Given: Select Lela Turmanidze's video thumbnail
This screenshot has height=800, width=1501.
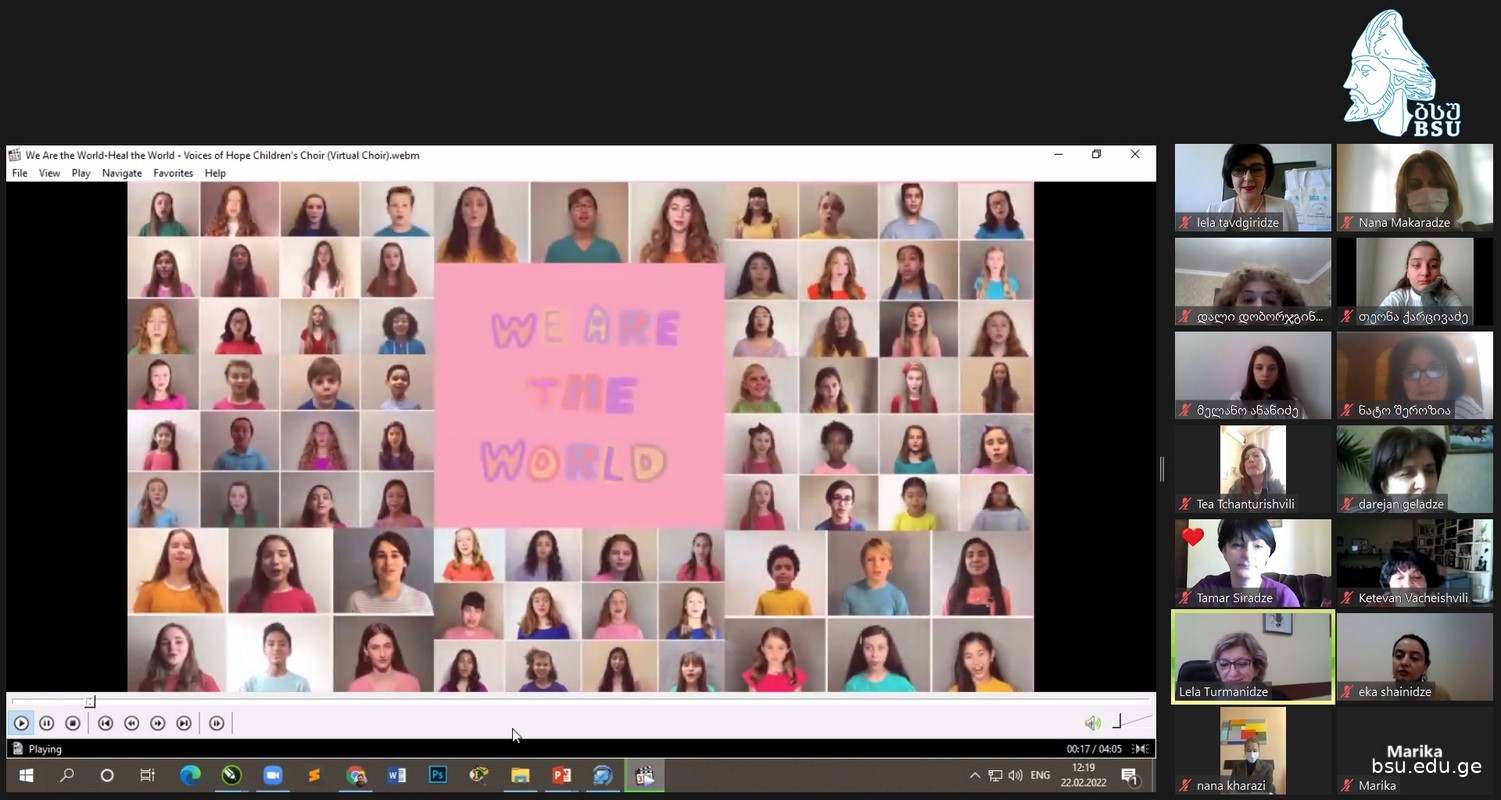Looking at the screenshot, I should [1252, 656].
